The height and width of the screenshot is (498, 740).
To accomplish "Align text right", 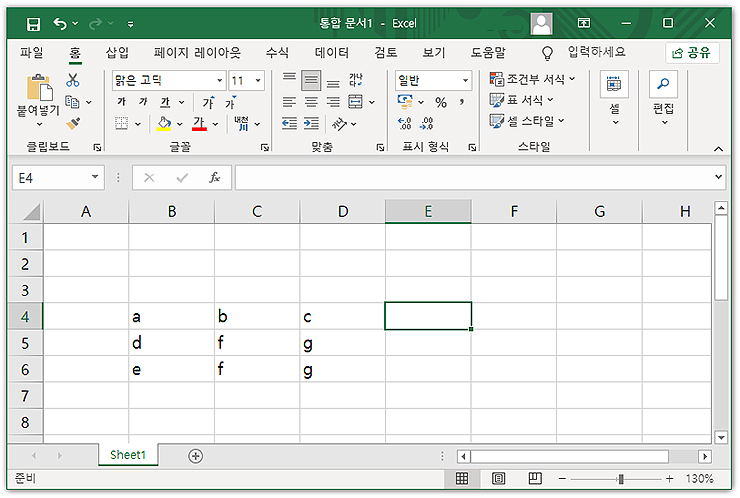I will click(333, 102).
